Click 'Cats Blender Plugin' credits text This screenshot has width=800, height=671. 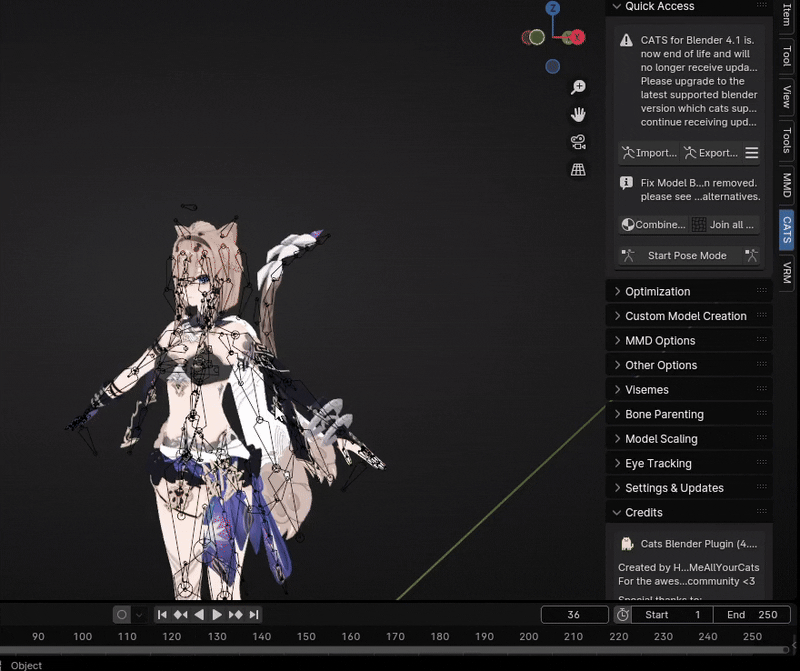click(699, 544)
